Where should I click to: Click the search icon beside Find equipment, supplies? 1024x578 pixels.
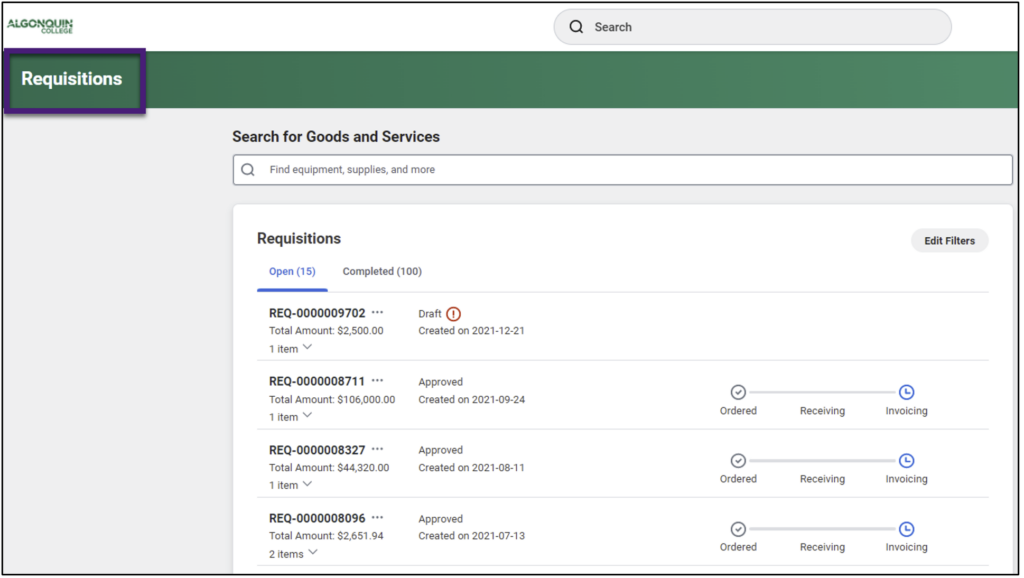tap(247, 169)
